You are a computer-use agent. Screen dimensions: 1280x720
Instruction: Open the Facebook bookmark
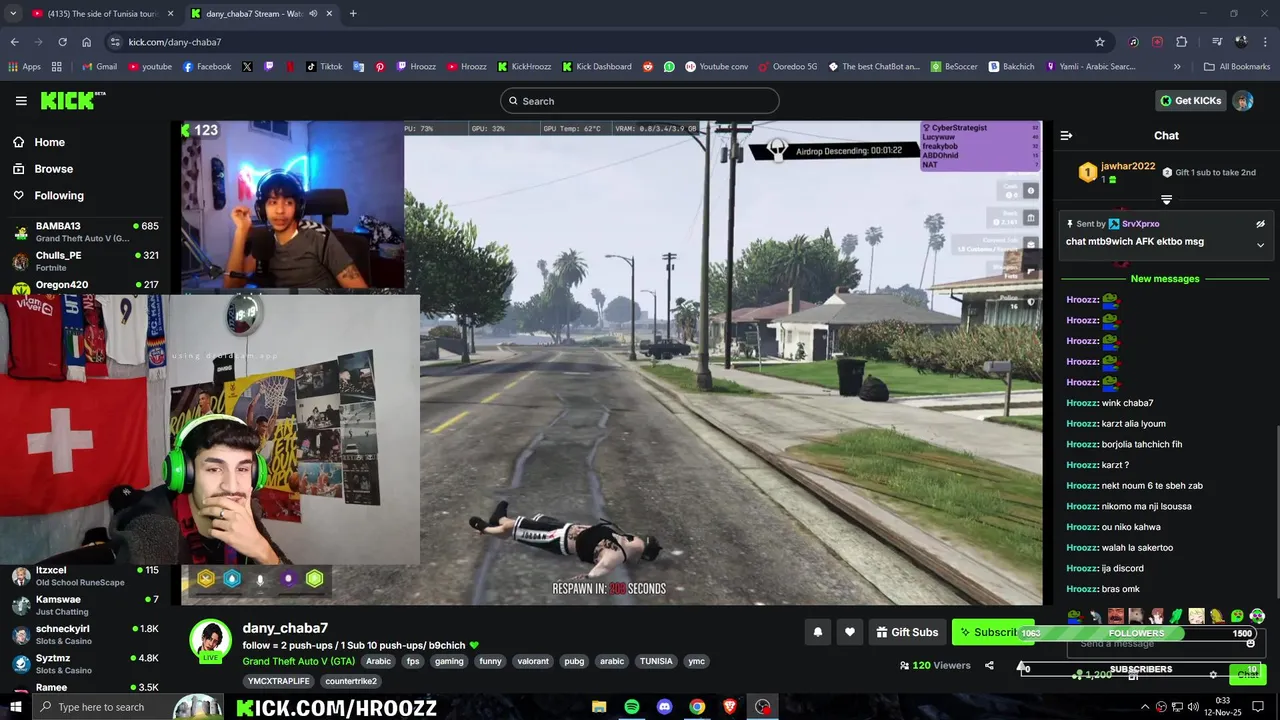[x=207, y=67]
